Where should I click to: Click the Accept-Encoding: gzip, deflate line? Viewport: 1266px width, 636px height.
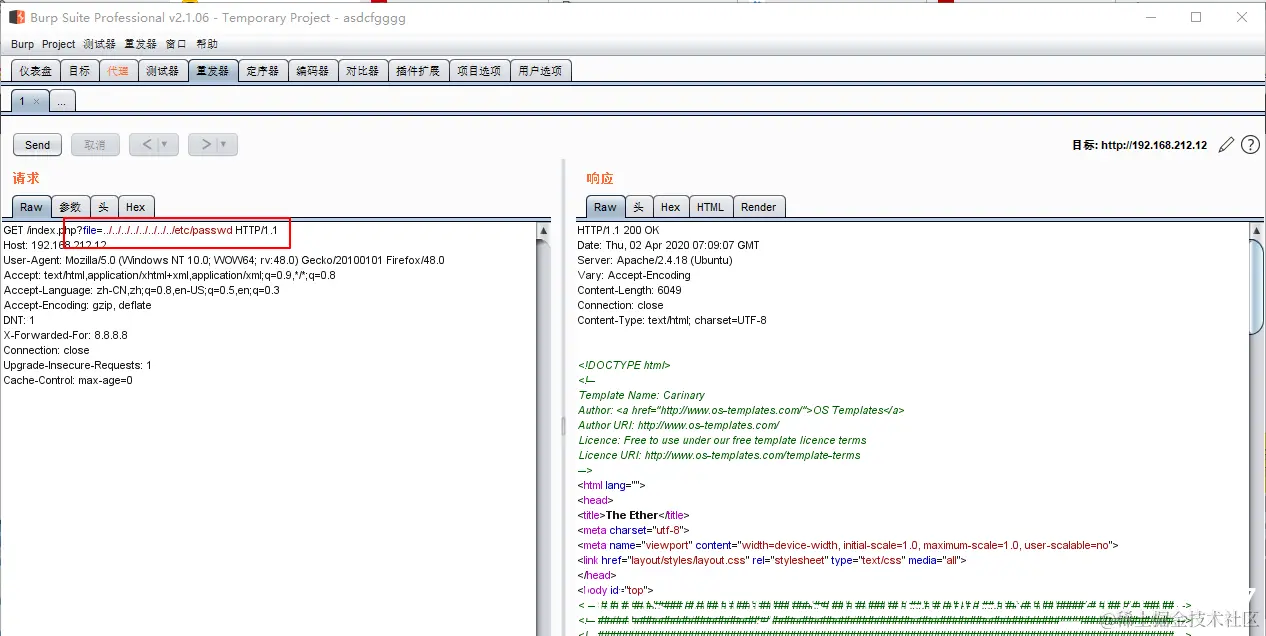[77, 306]
